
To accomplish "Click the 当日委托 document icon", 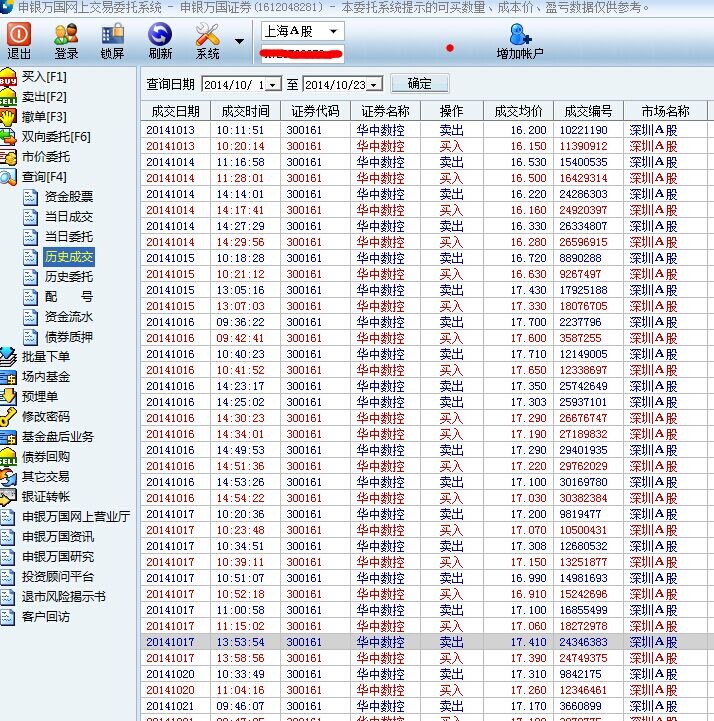I will tap(30, 237).
